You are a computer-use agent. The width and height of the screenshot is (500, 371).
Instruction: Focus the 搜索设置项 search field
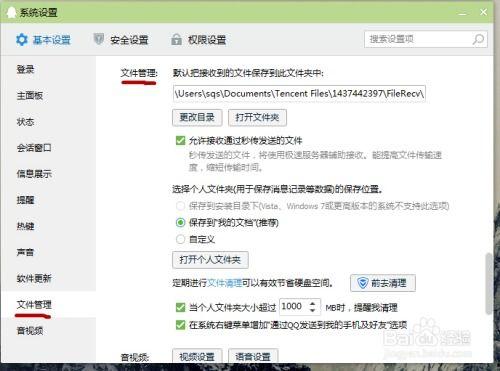(x=426, y=39)
